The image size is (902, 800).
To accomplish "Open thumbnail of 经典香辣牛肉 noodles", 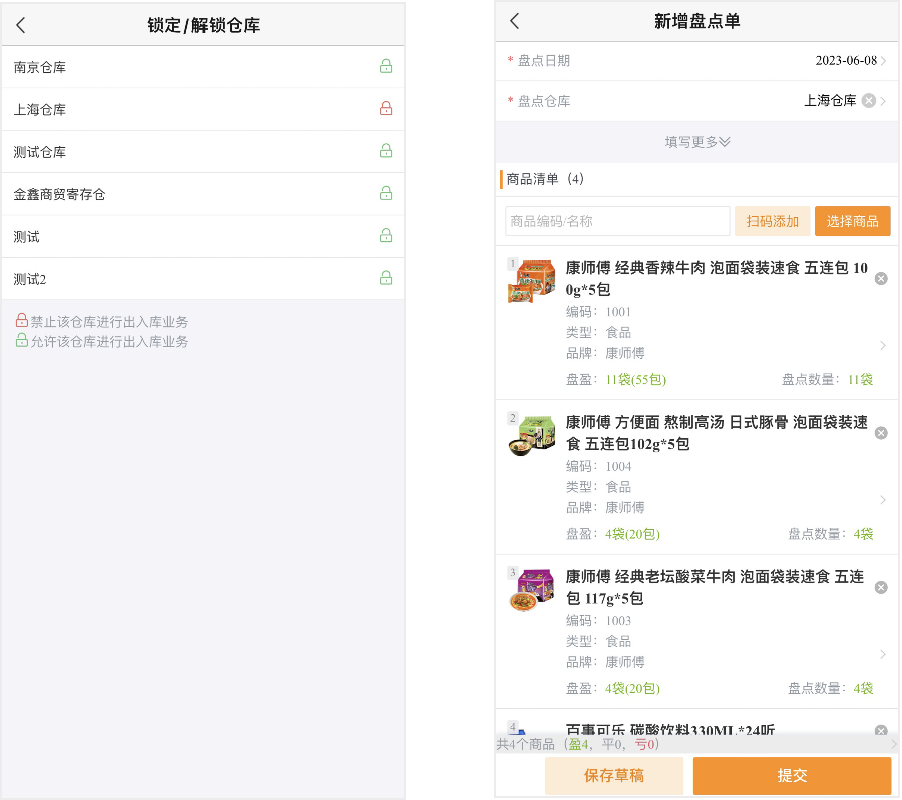I will tap(532, 281).
